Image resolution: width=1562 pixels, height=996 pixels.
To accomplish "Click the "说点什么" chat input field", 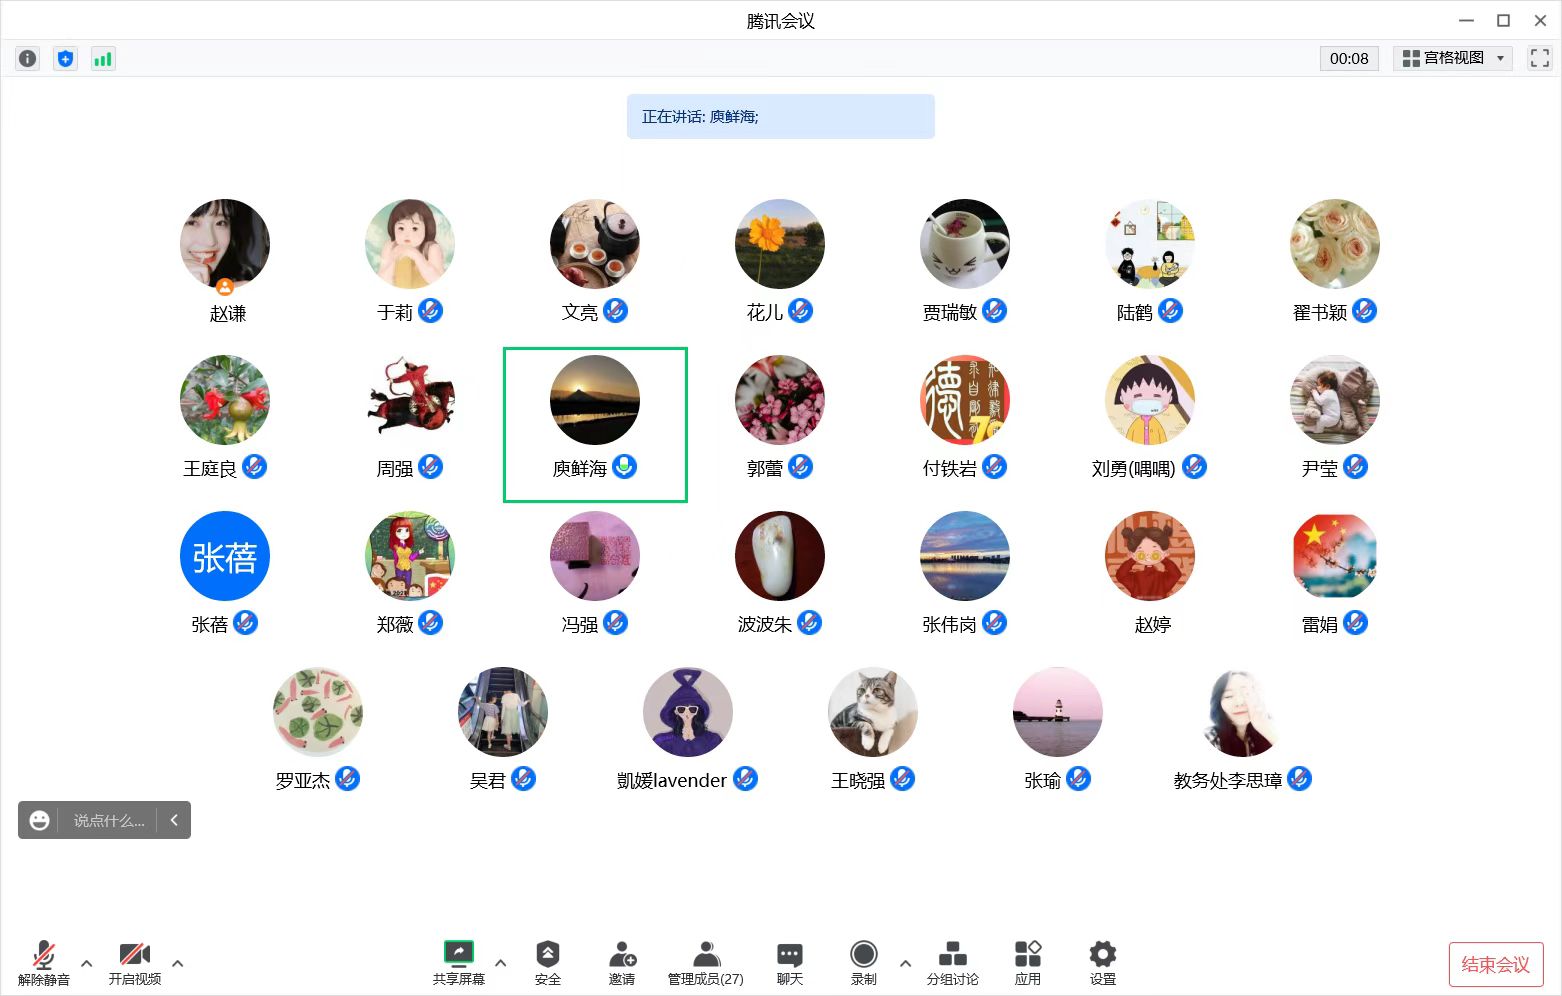I will (x=109, y=820).
